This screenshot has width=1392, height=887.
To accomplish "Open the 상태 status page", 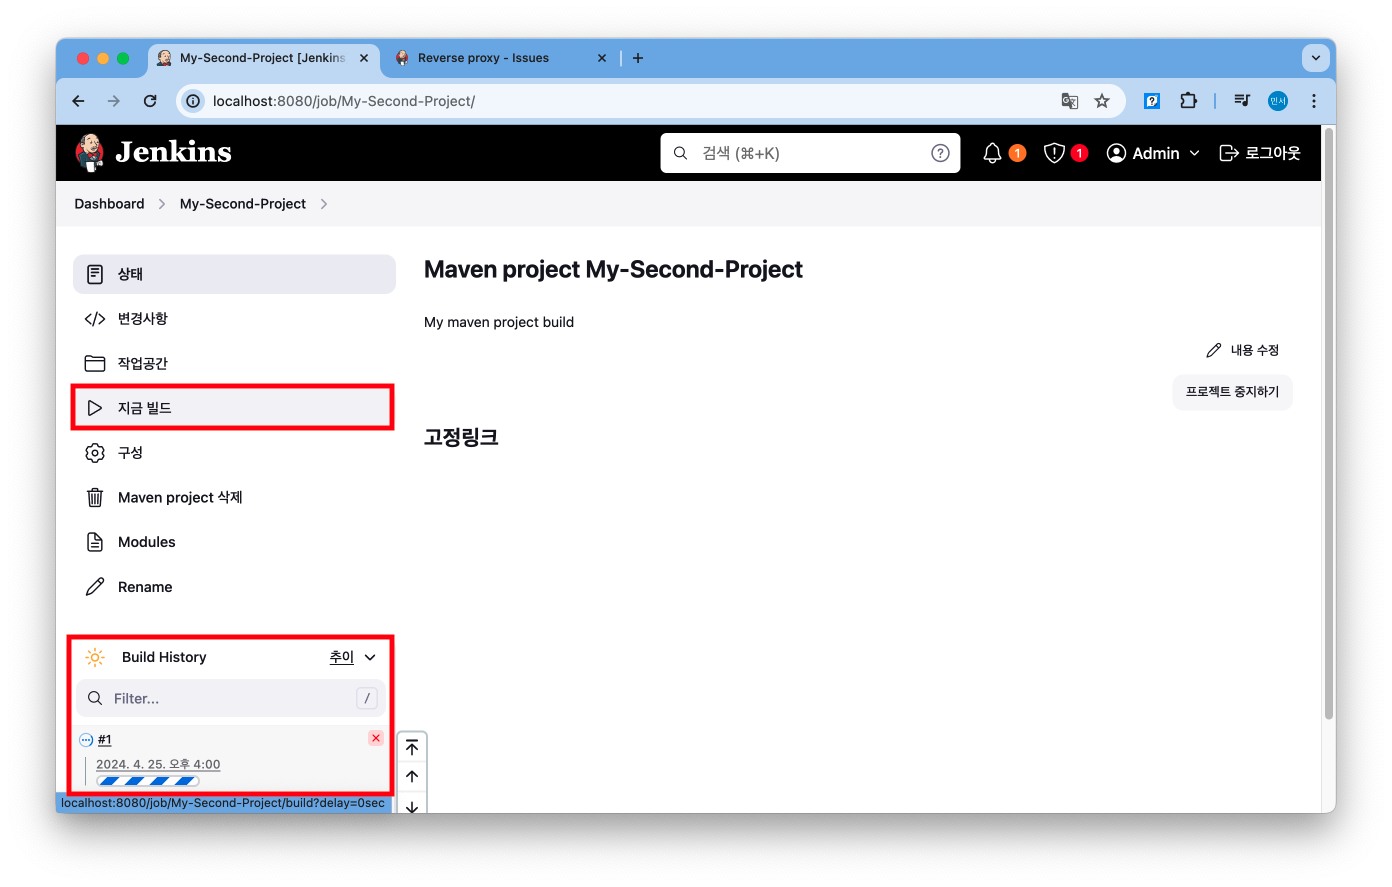I will (234, 274).
